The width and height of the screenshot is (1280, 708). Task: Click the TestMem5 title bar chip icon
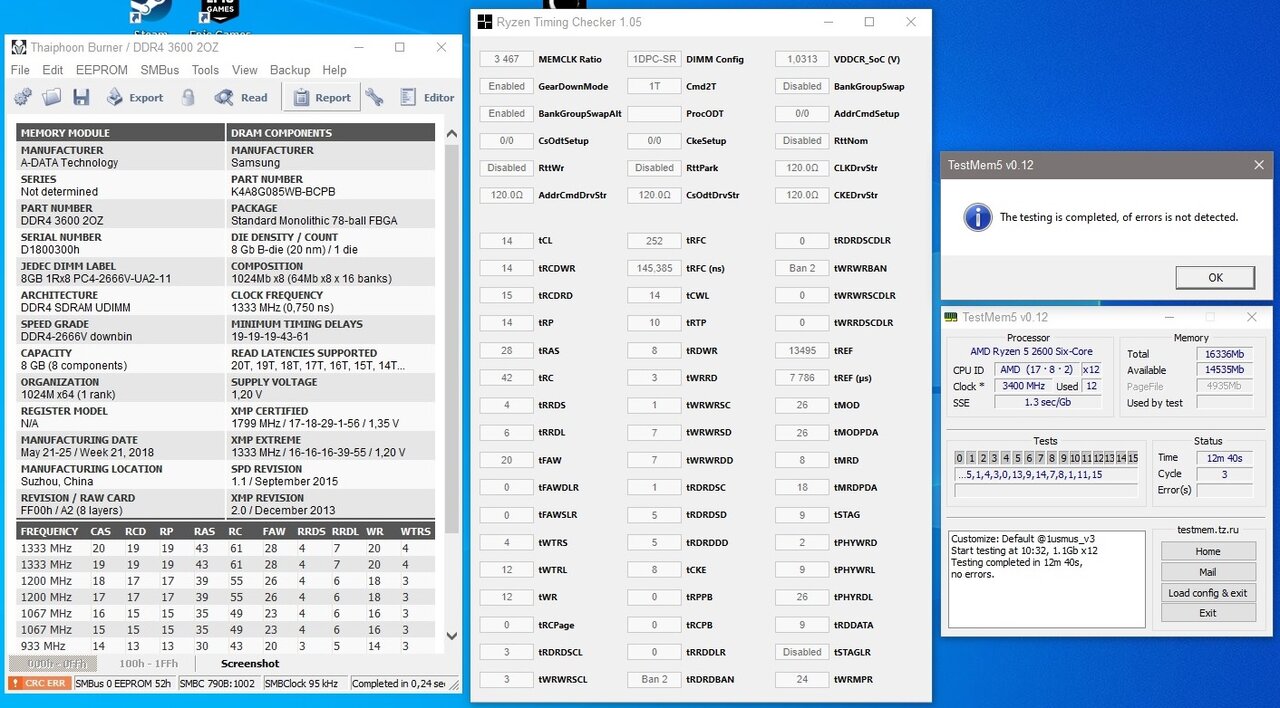(x=951, y=317)
